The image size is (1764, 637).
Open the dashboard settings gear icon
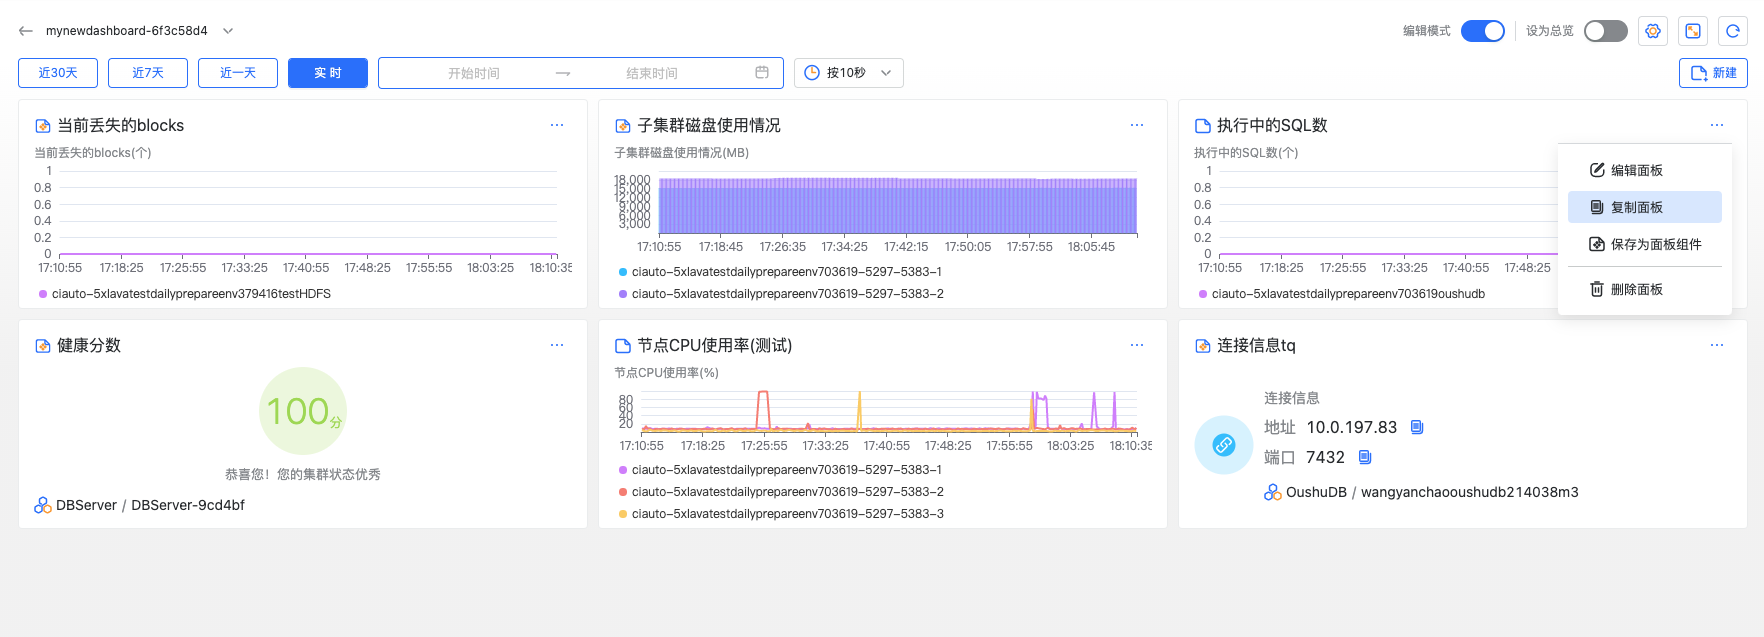pos(1653,31)
